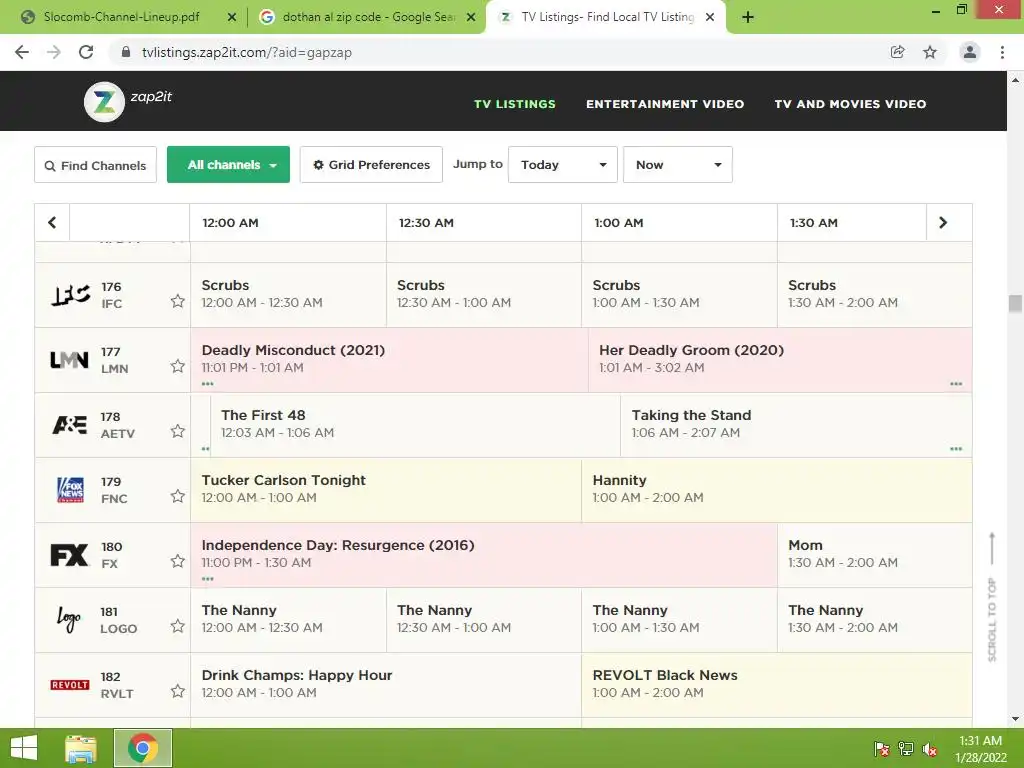Click the Fox News channel logo

(x=71, y=490)
